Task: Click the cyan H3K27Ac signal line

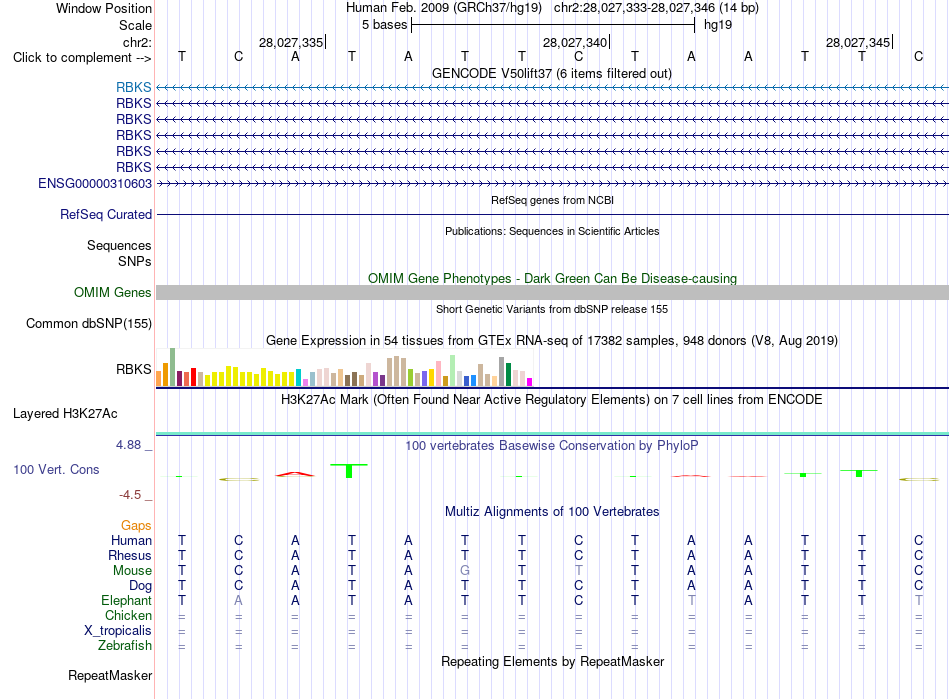Action: point(552,434)
